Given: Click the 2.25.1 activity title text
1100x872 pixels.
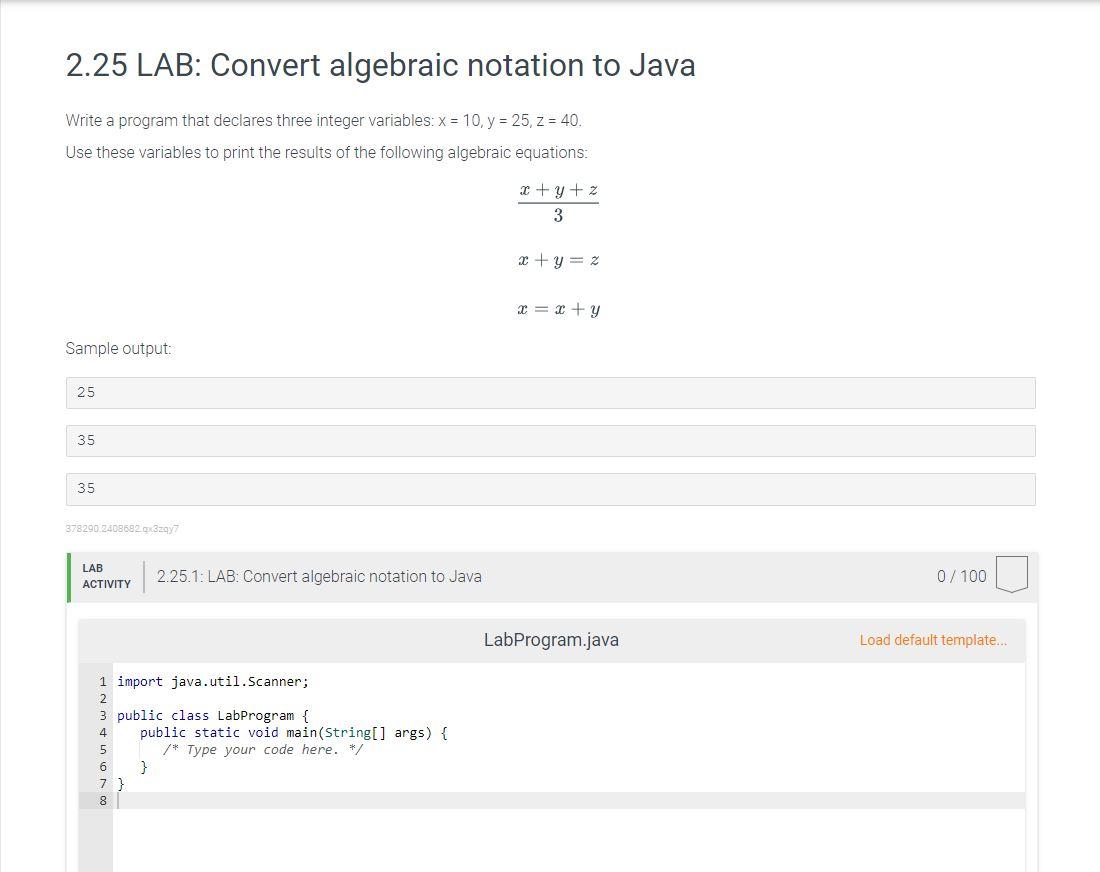Looking at the screenshot, I should point(319,576).
